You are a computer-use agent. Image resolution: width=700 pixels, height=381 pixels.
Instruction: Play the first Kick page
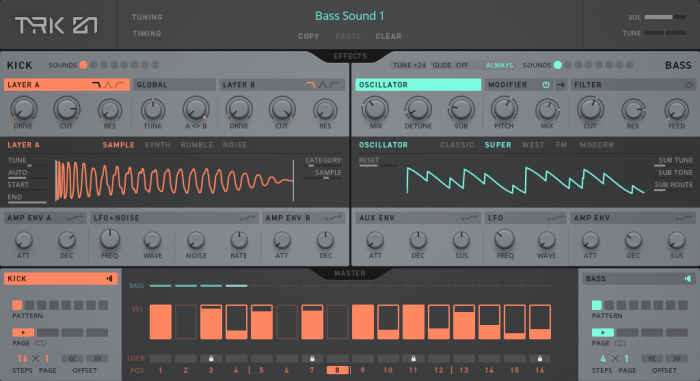pyautogui.click(x=23, y=332)
